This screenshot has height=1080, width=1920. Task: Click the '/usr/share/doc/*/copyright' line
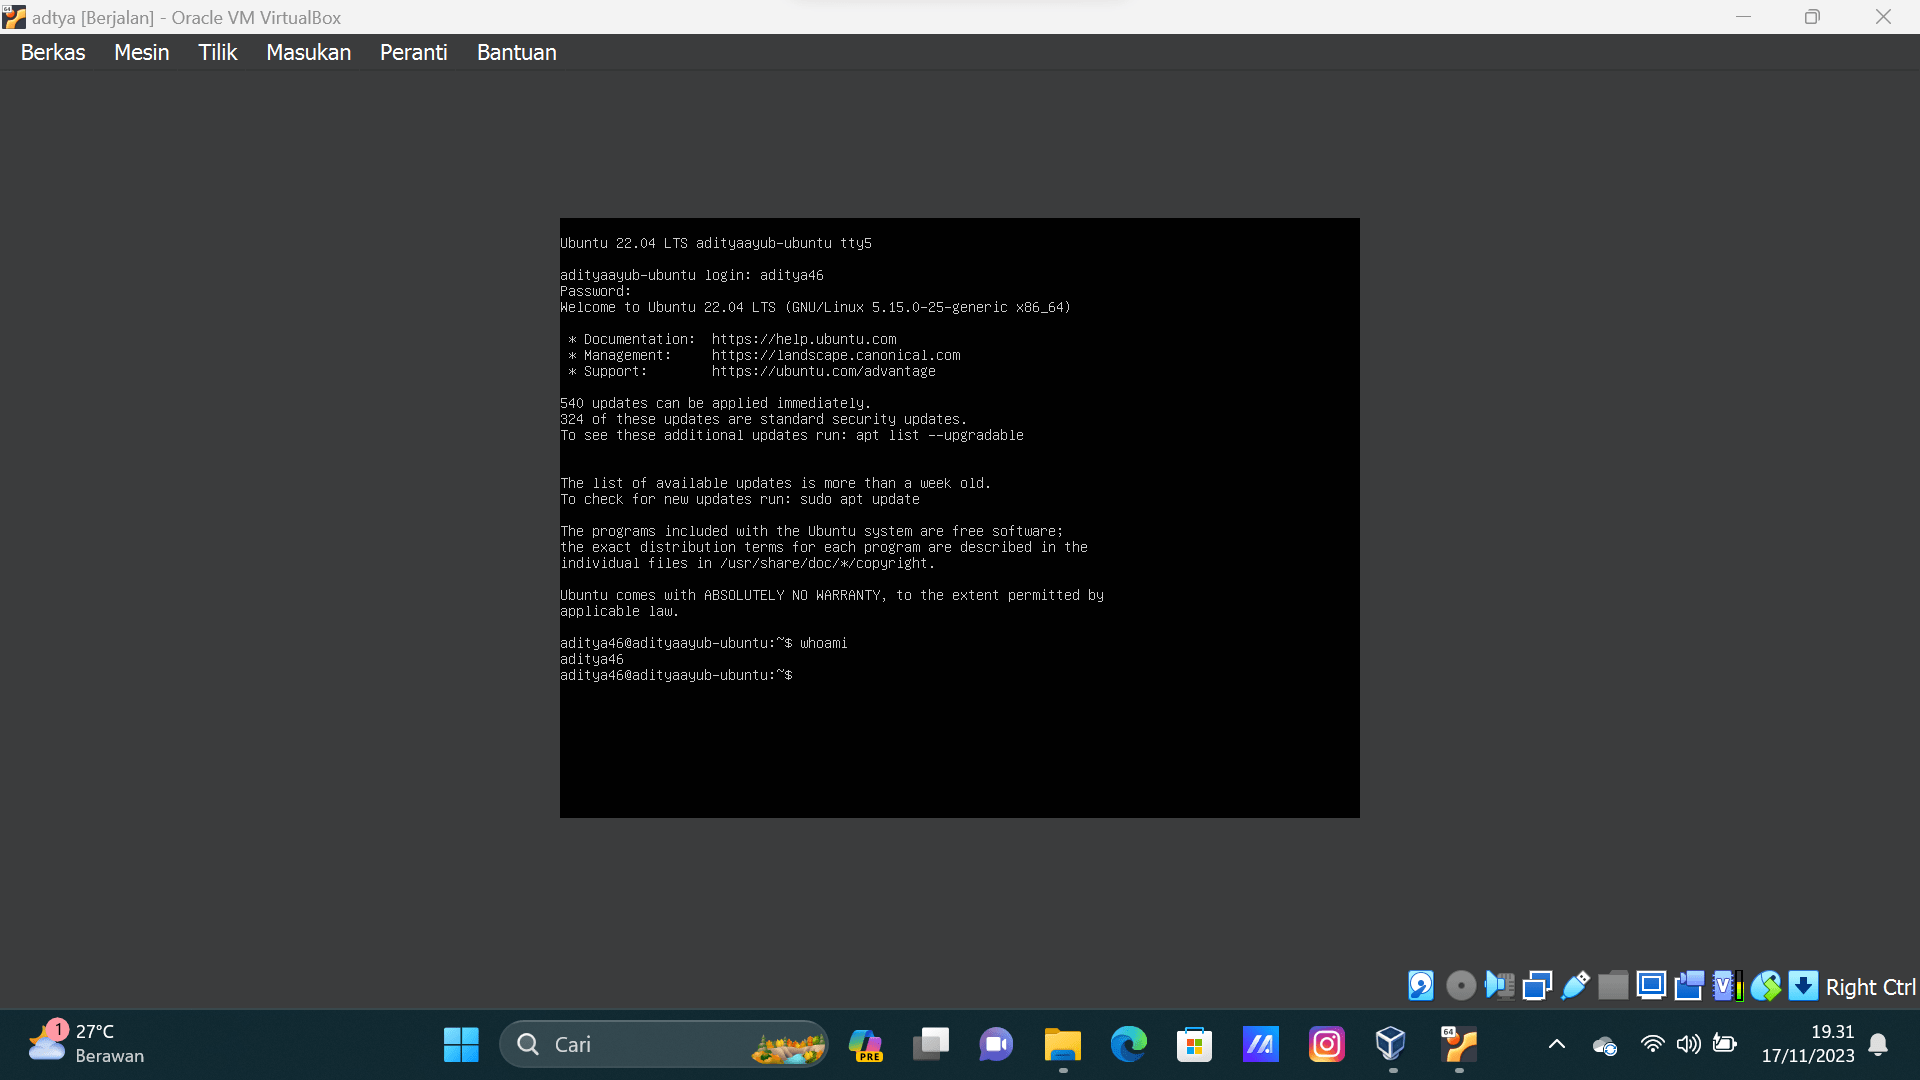(x=748, y=563)
